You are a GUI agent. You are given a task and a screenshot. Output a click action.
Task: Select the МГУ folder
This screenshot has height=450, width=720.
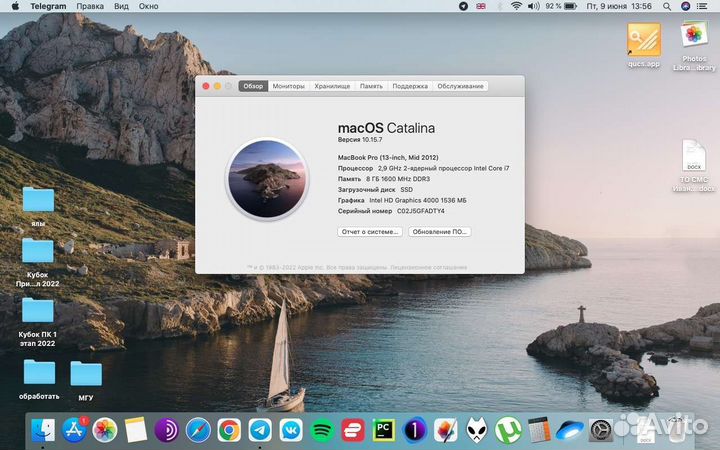[86, 380]
